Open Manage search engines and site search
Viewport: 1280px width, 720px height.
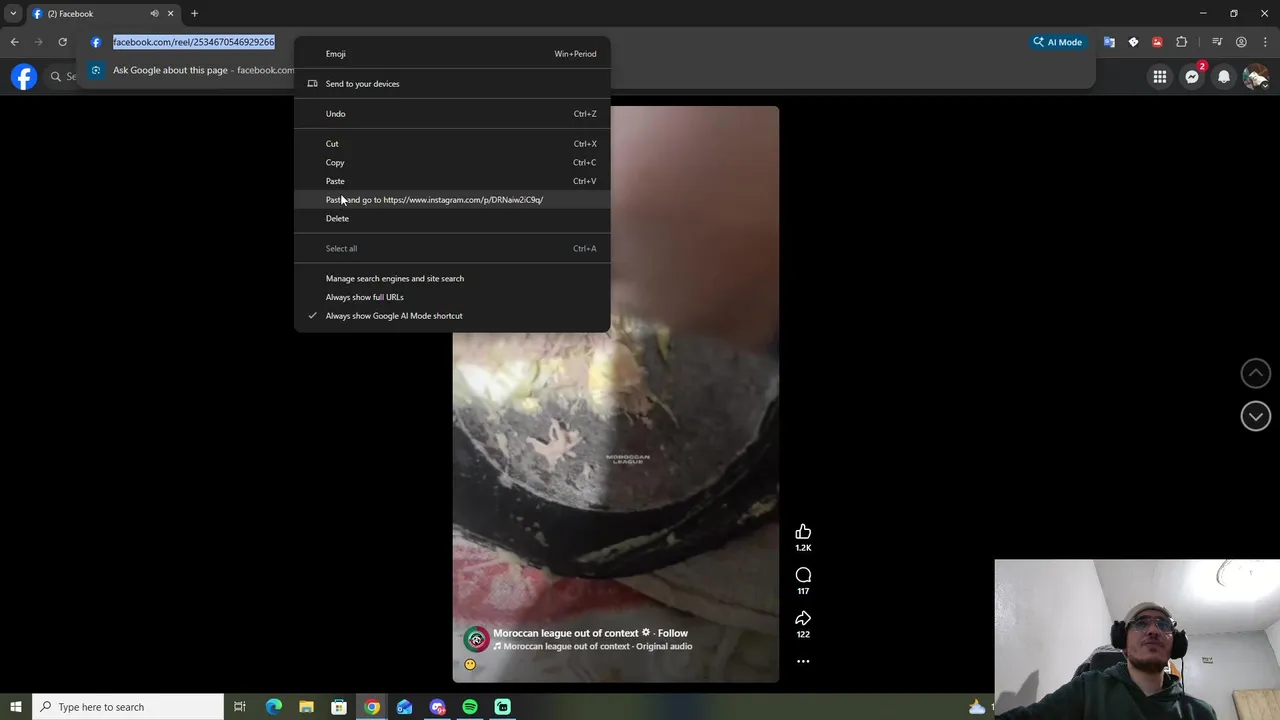(x=452, y=279)
